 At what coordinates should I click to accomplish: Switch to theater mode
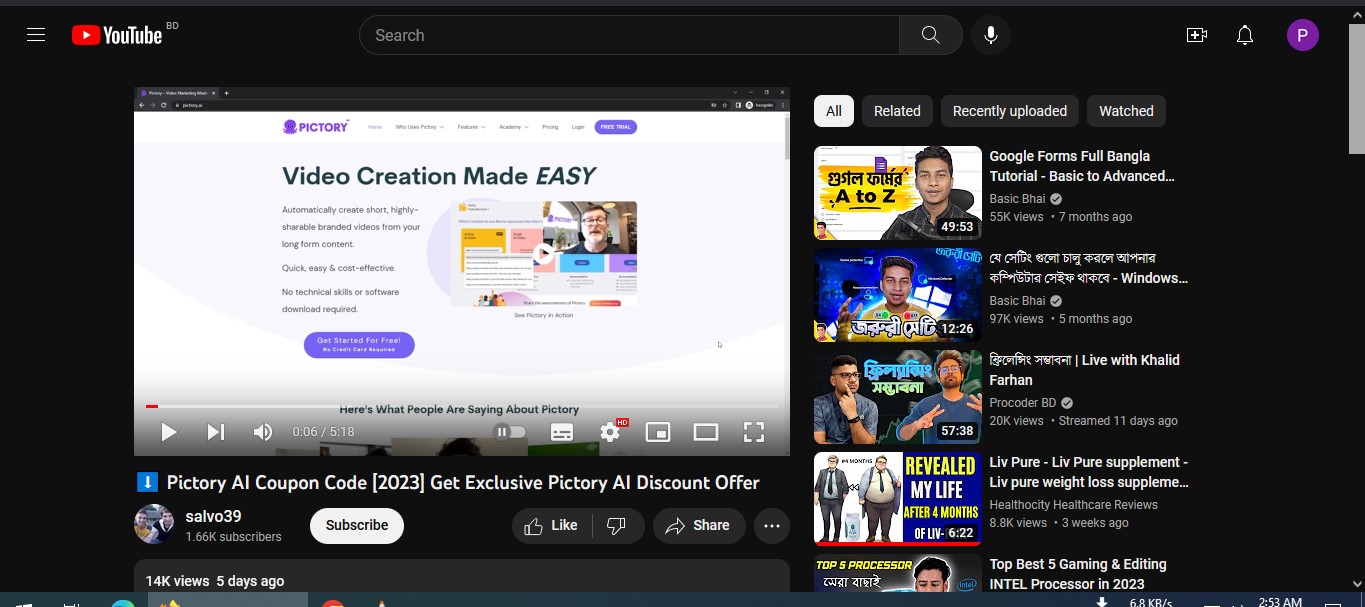click(x=706, y=432)
